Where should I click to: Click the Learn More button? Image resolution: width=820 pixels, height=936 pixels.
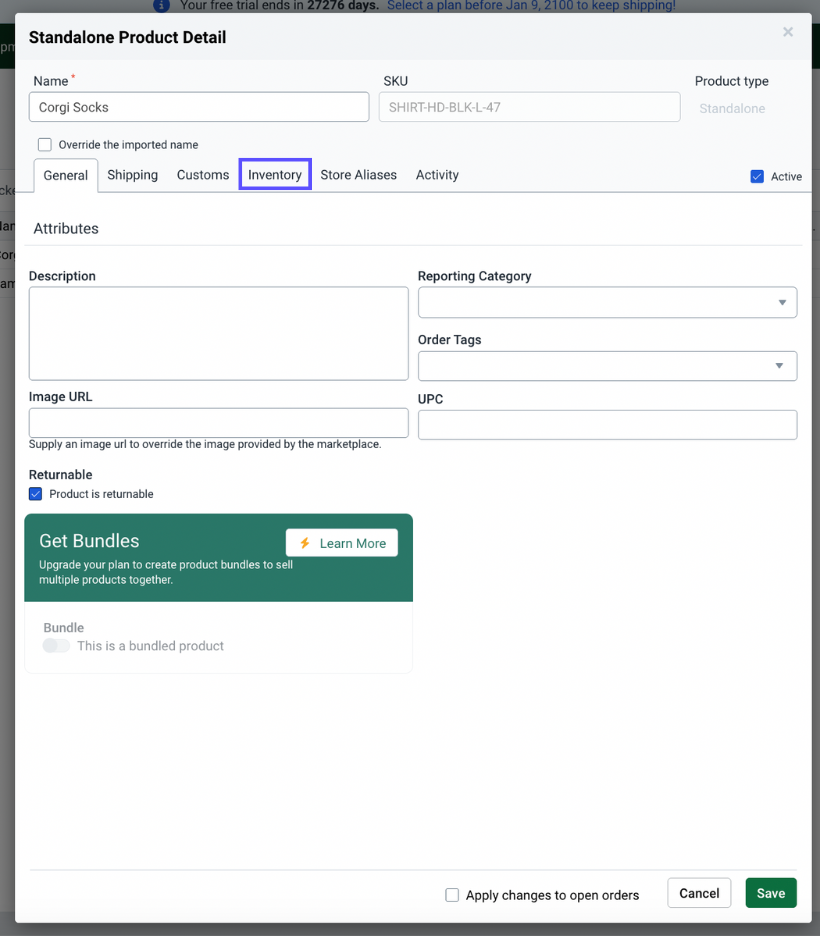pos(342,543)
